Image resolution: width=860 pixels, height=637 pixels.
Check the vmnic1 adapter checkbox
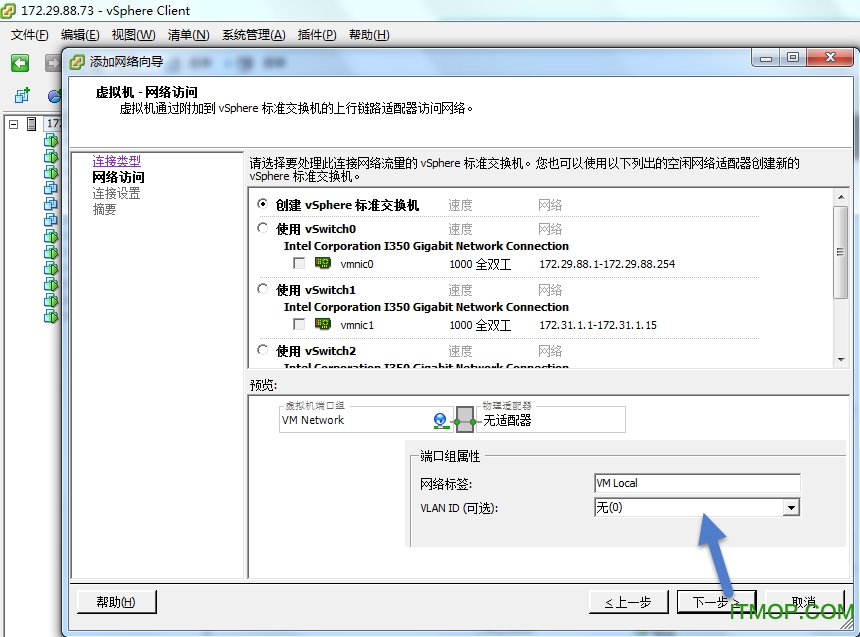click(299, 324)
